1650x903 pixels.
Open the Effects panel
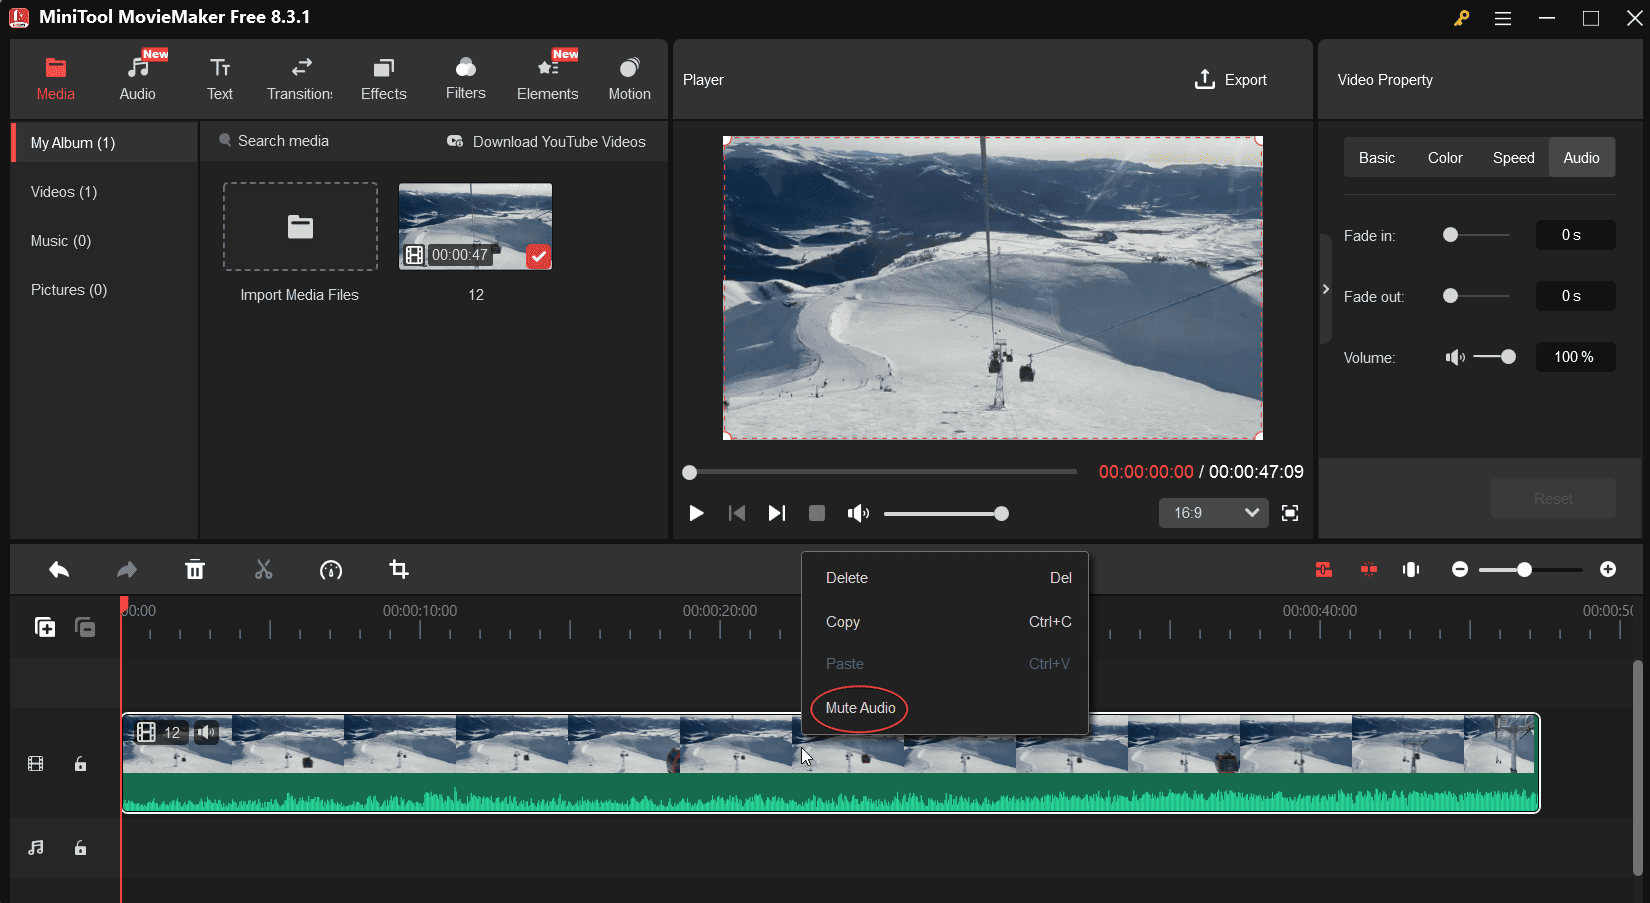(x=383, y=78)
